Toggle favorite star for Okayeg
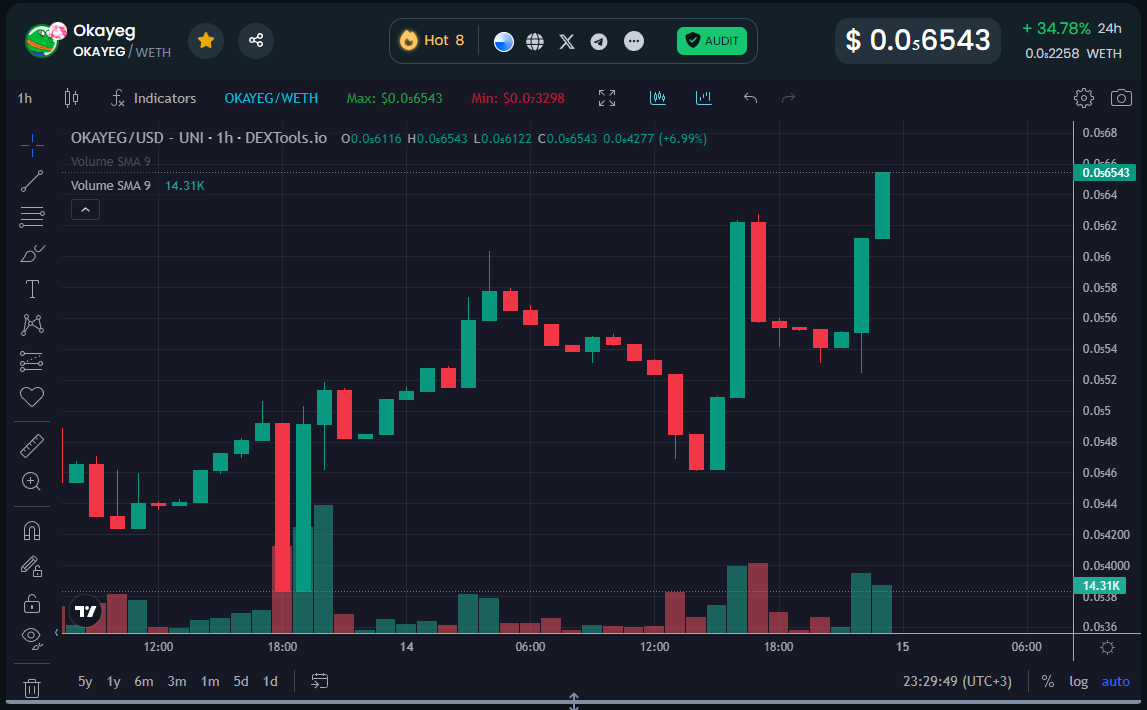This screenshot has width=1147, height=710. [206, 40]
